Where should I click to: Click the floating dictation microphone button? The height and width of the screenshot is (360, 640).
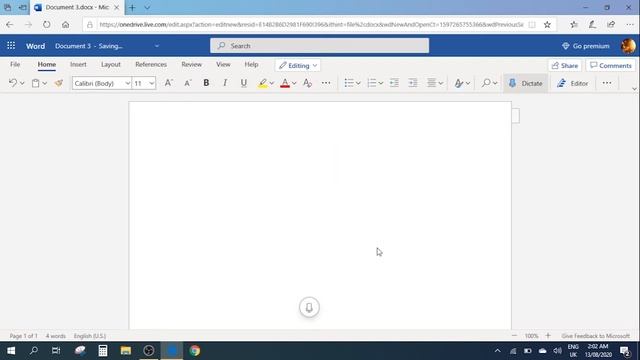click(x=309, y=307)
